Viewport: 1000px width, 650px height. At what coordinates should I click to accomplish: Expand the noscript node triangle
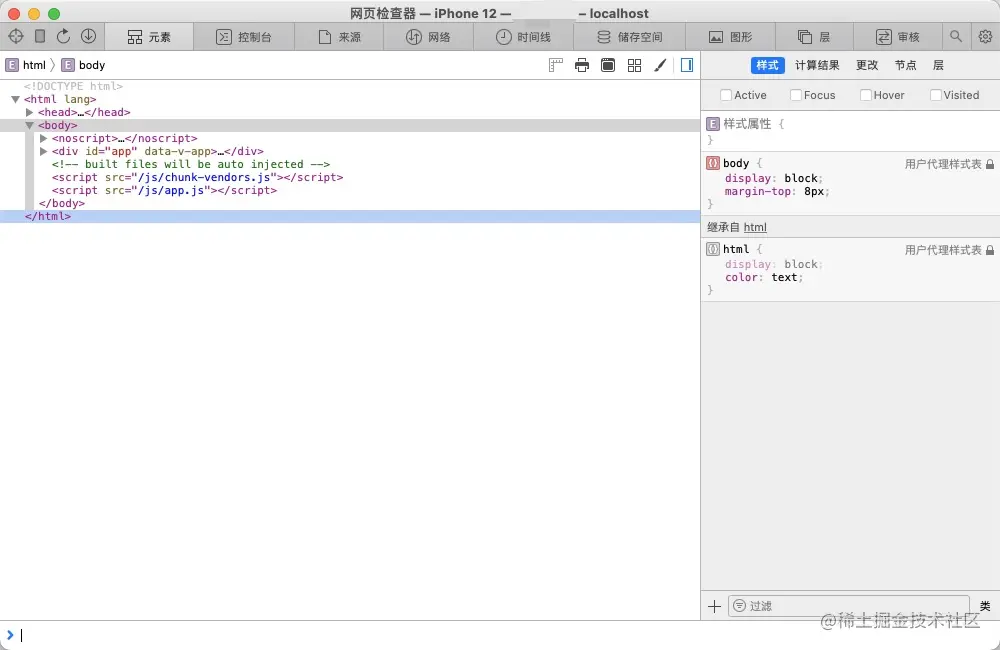pos(43,138)
